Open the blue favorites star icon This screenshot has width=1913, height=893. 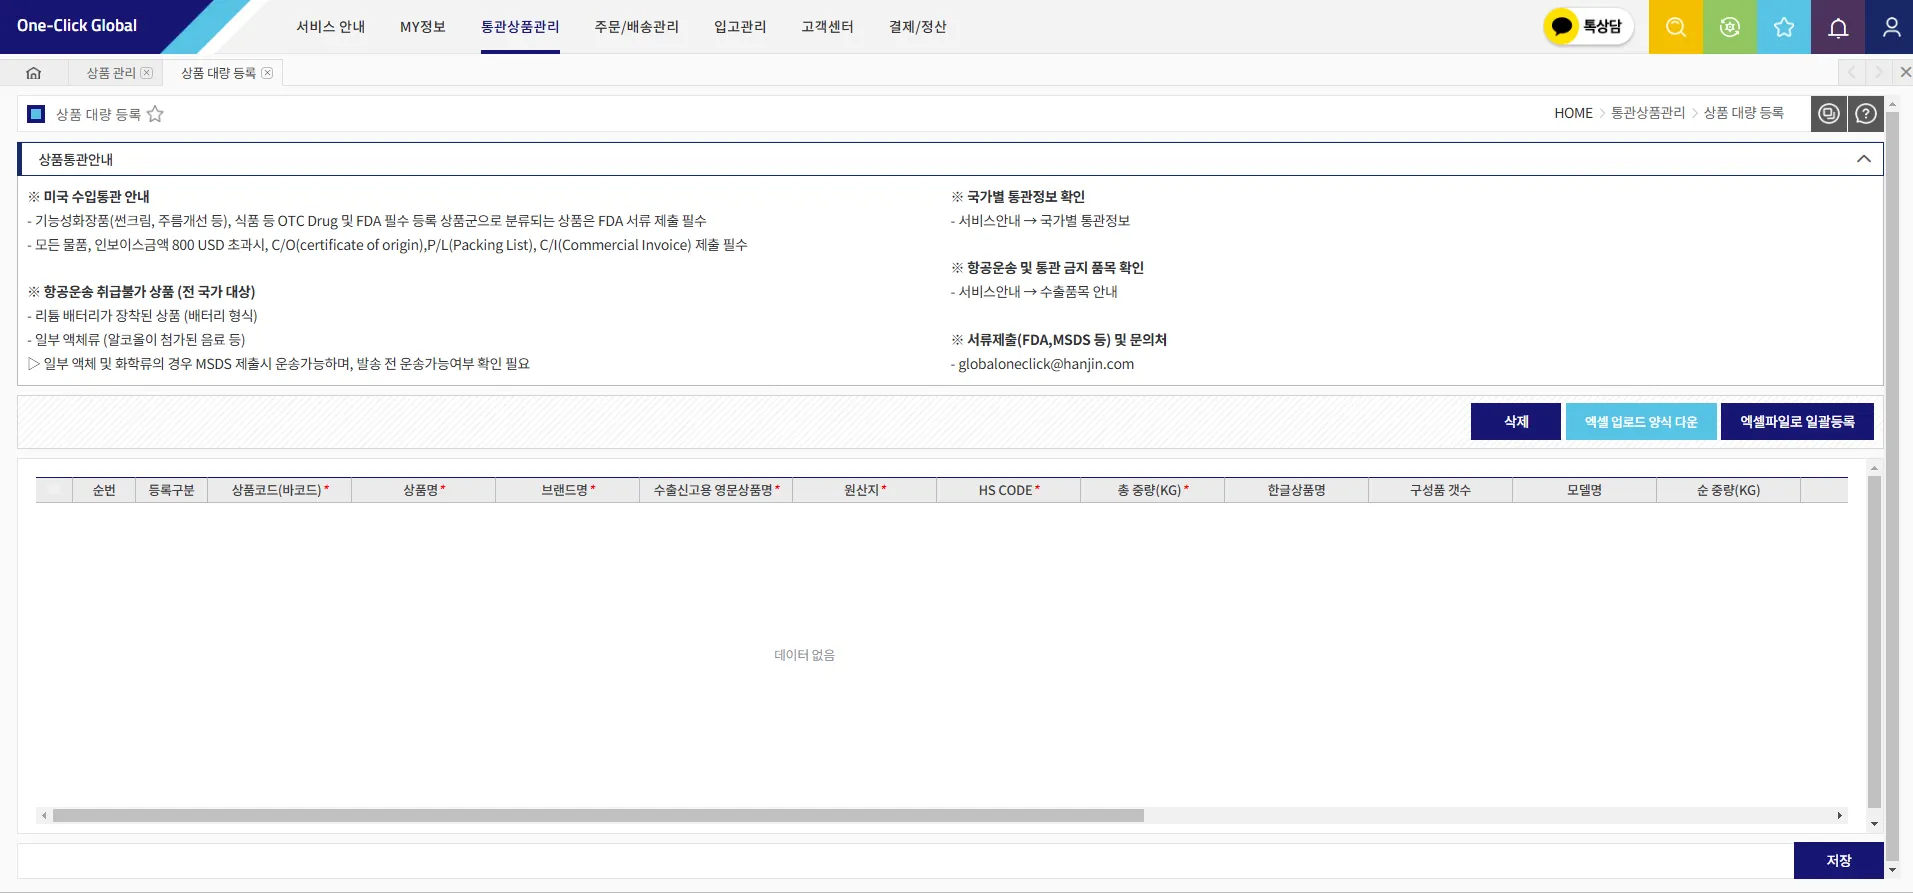pyautogui.click(x=1783, y=27)
